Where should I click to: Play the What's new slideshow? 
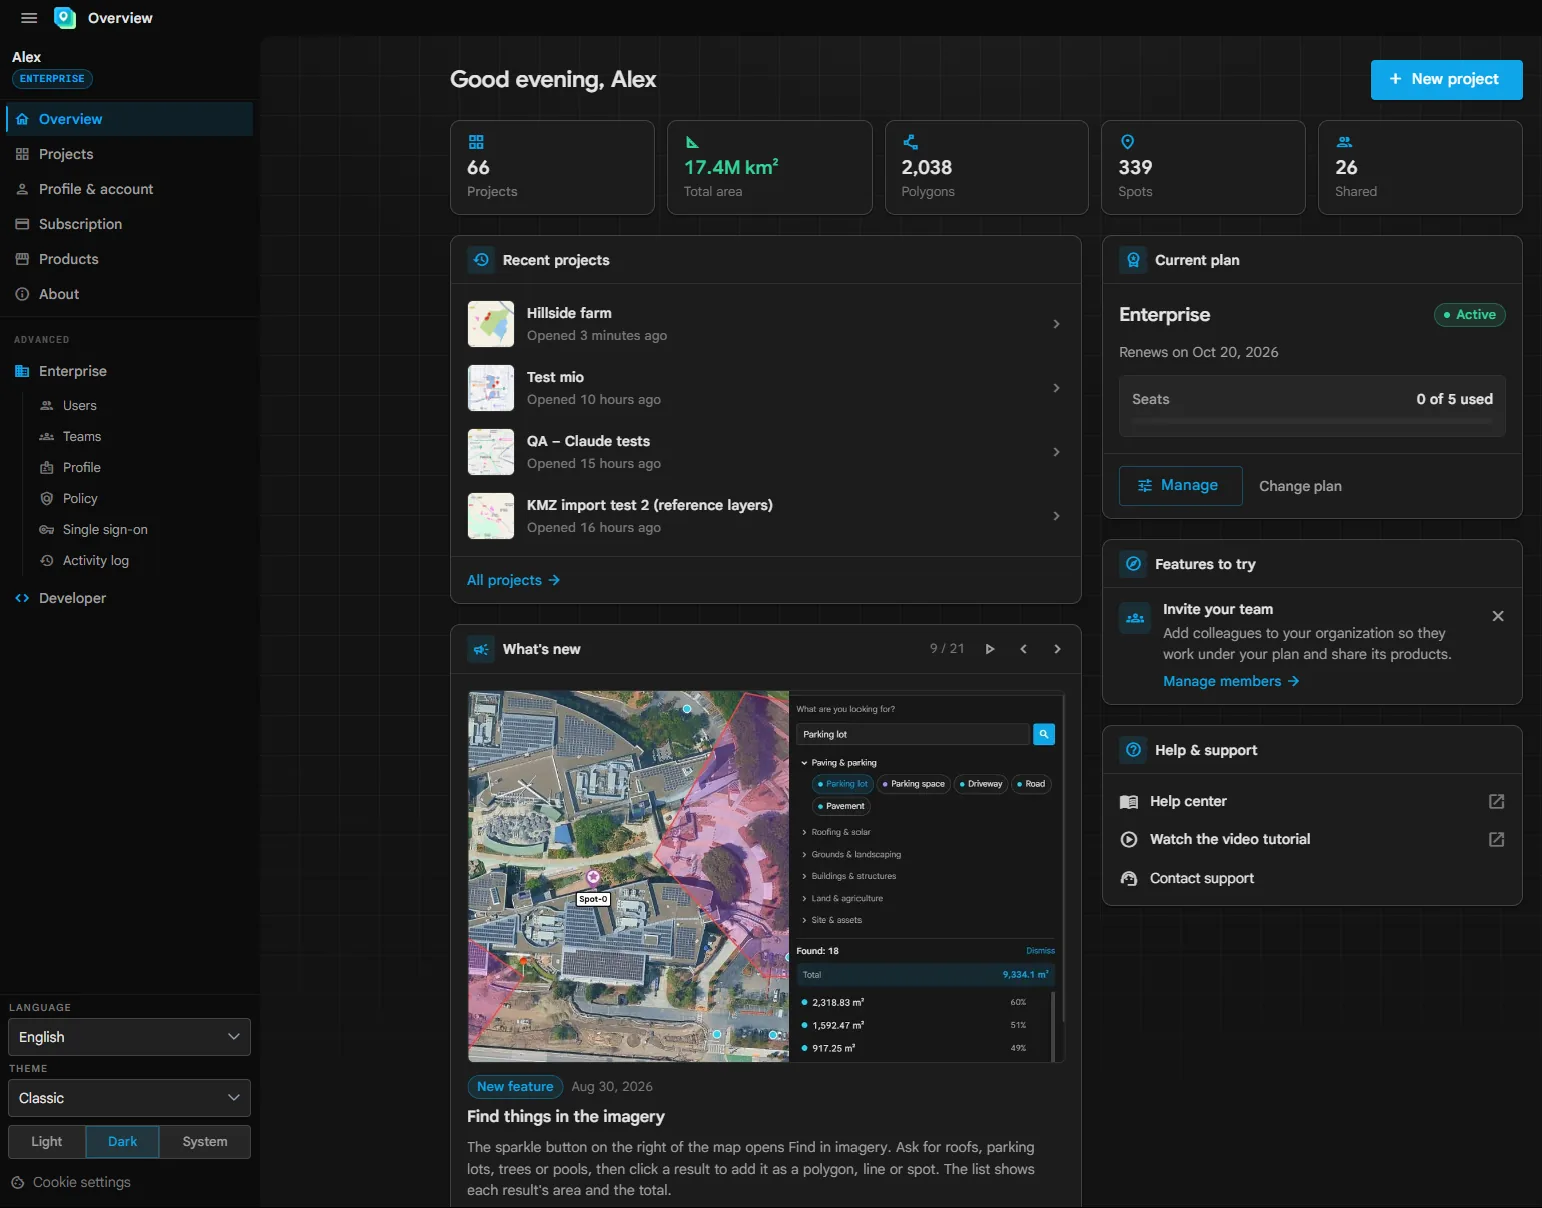click(x=990, y=649)
